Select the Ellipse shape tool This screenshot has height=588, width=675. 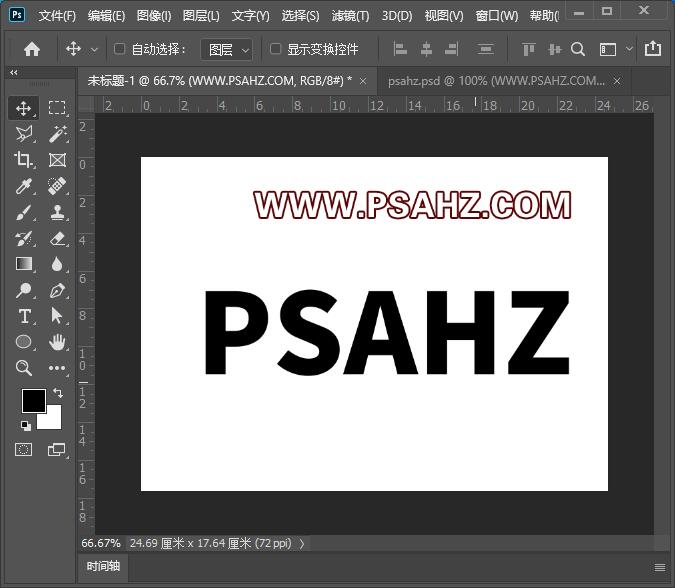(24, 342)
